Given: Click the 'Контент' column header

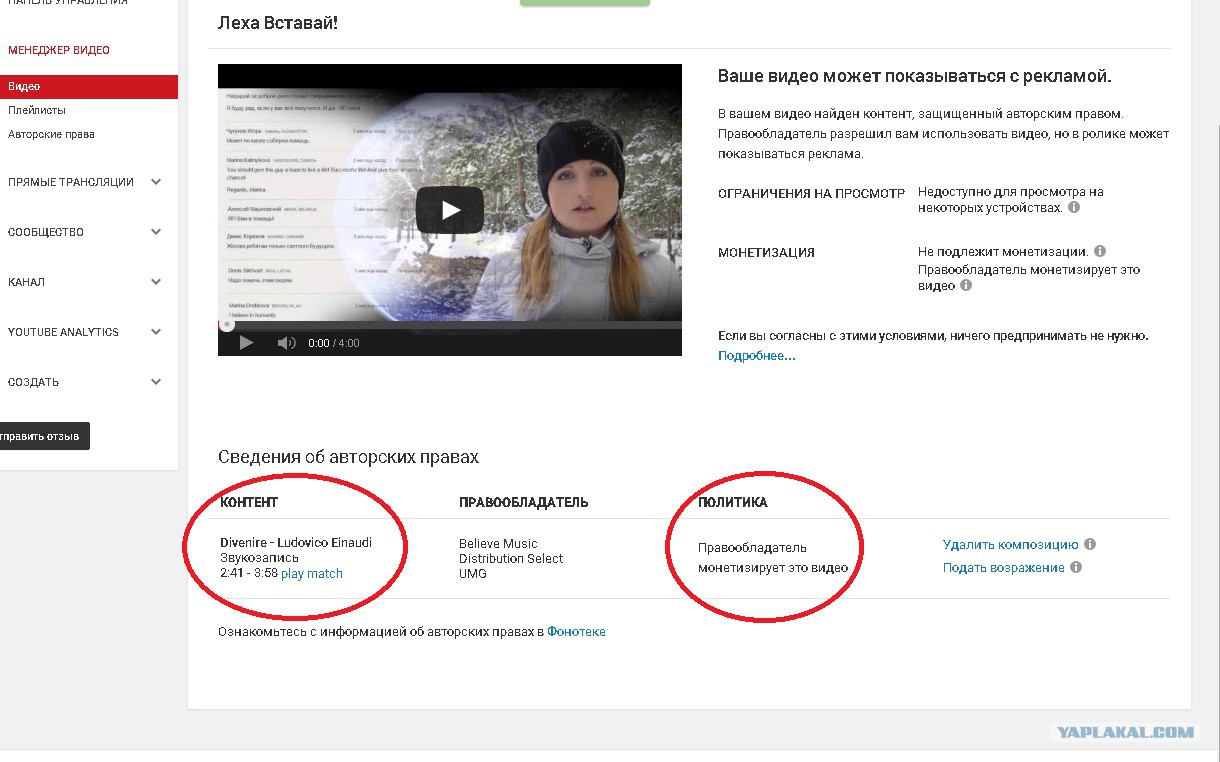Looking at the screenshot, I should tap(249, 502).
